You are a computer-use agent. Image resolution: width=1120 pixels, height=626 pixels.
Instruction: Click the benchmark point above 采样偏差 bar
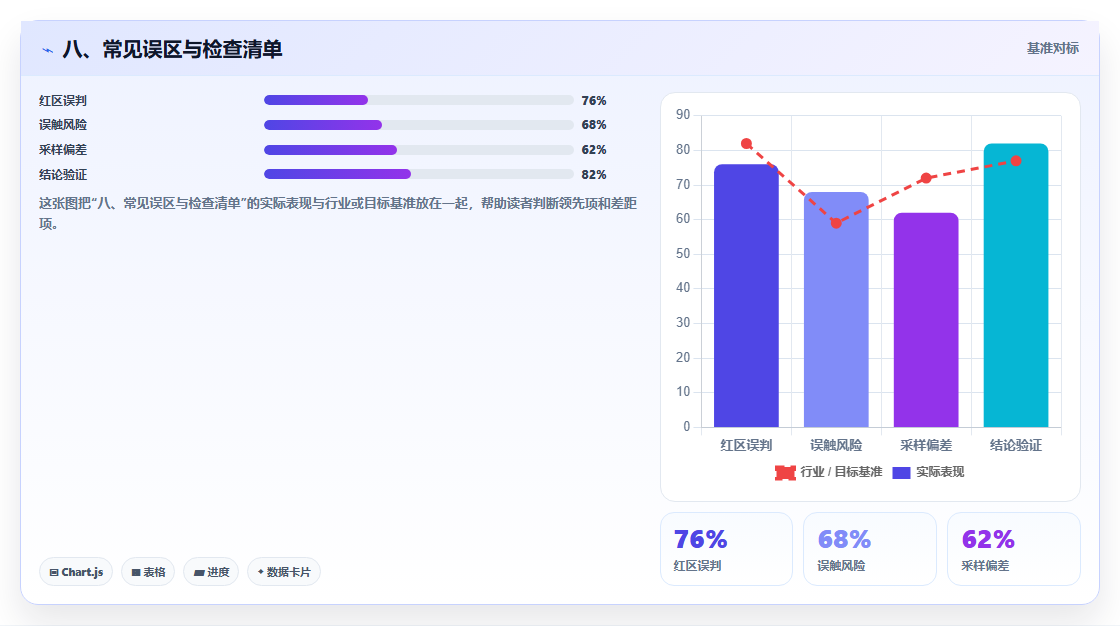926,178
